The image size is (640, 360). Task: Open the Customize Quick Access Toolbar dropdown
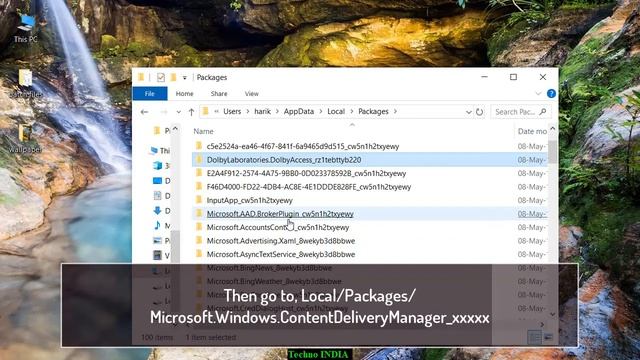(x=184, y=78)
